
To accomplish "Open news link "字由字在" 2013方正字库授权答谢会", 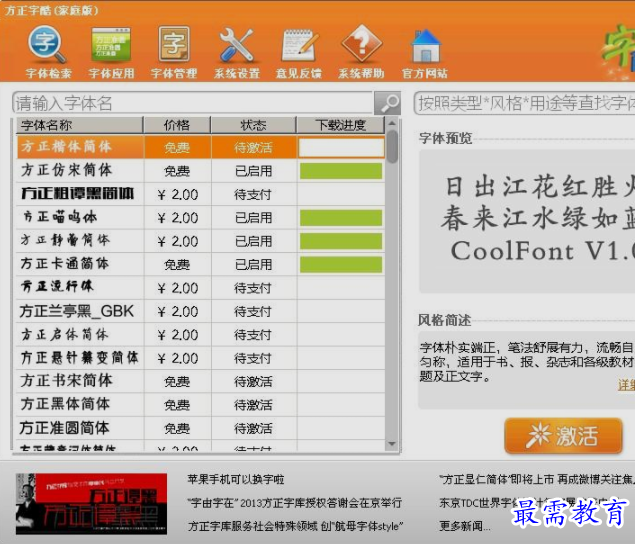I will click(x=294, y=503).
